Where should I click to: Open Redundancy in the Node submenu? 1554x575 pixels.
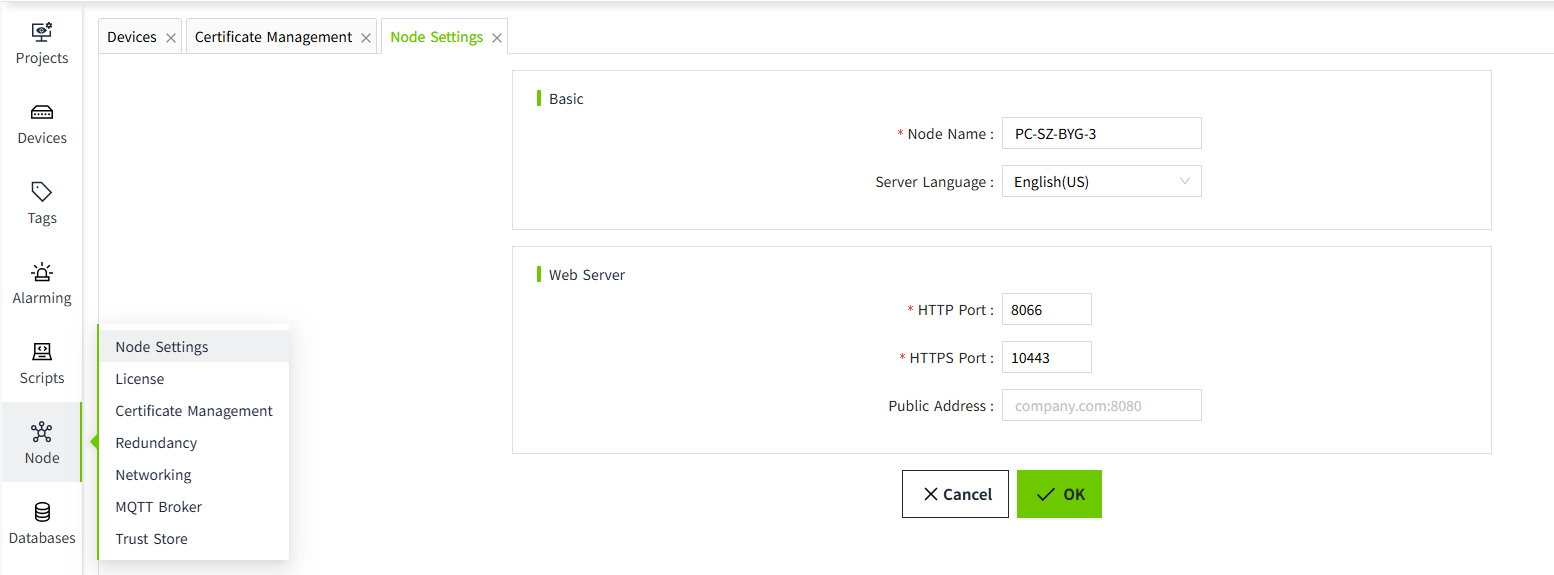coord(156,443)
